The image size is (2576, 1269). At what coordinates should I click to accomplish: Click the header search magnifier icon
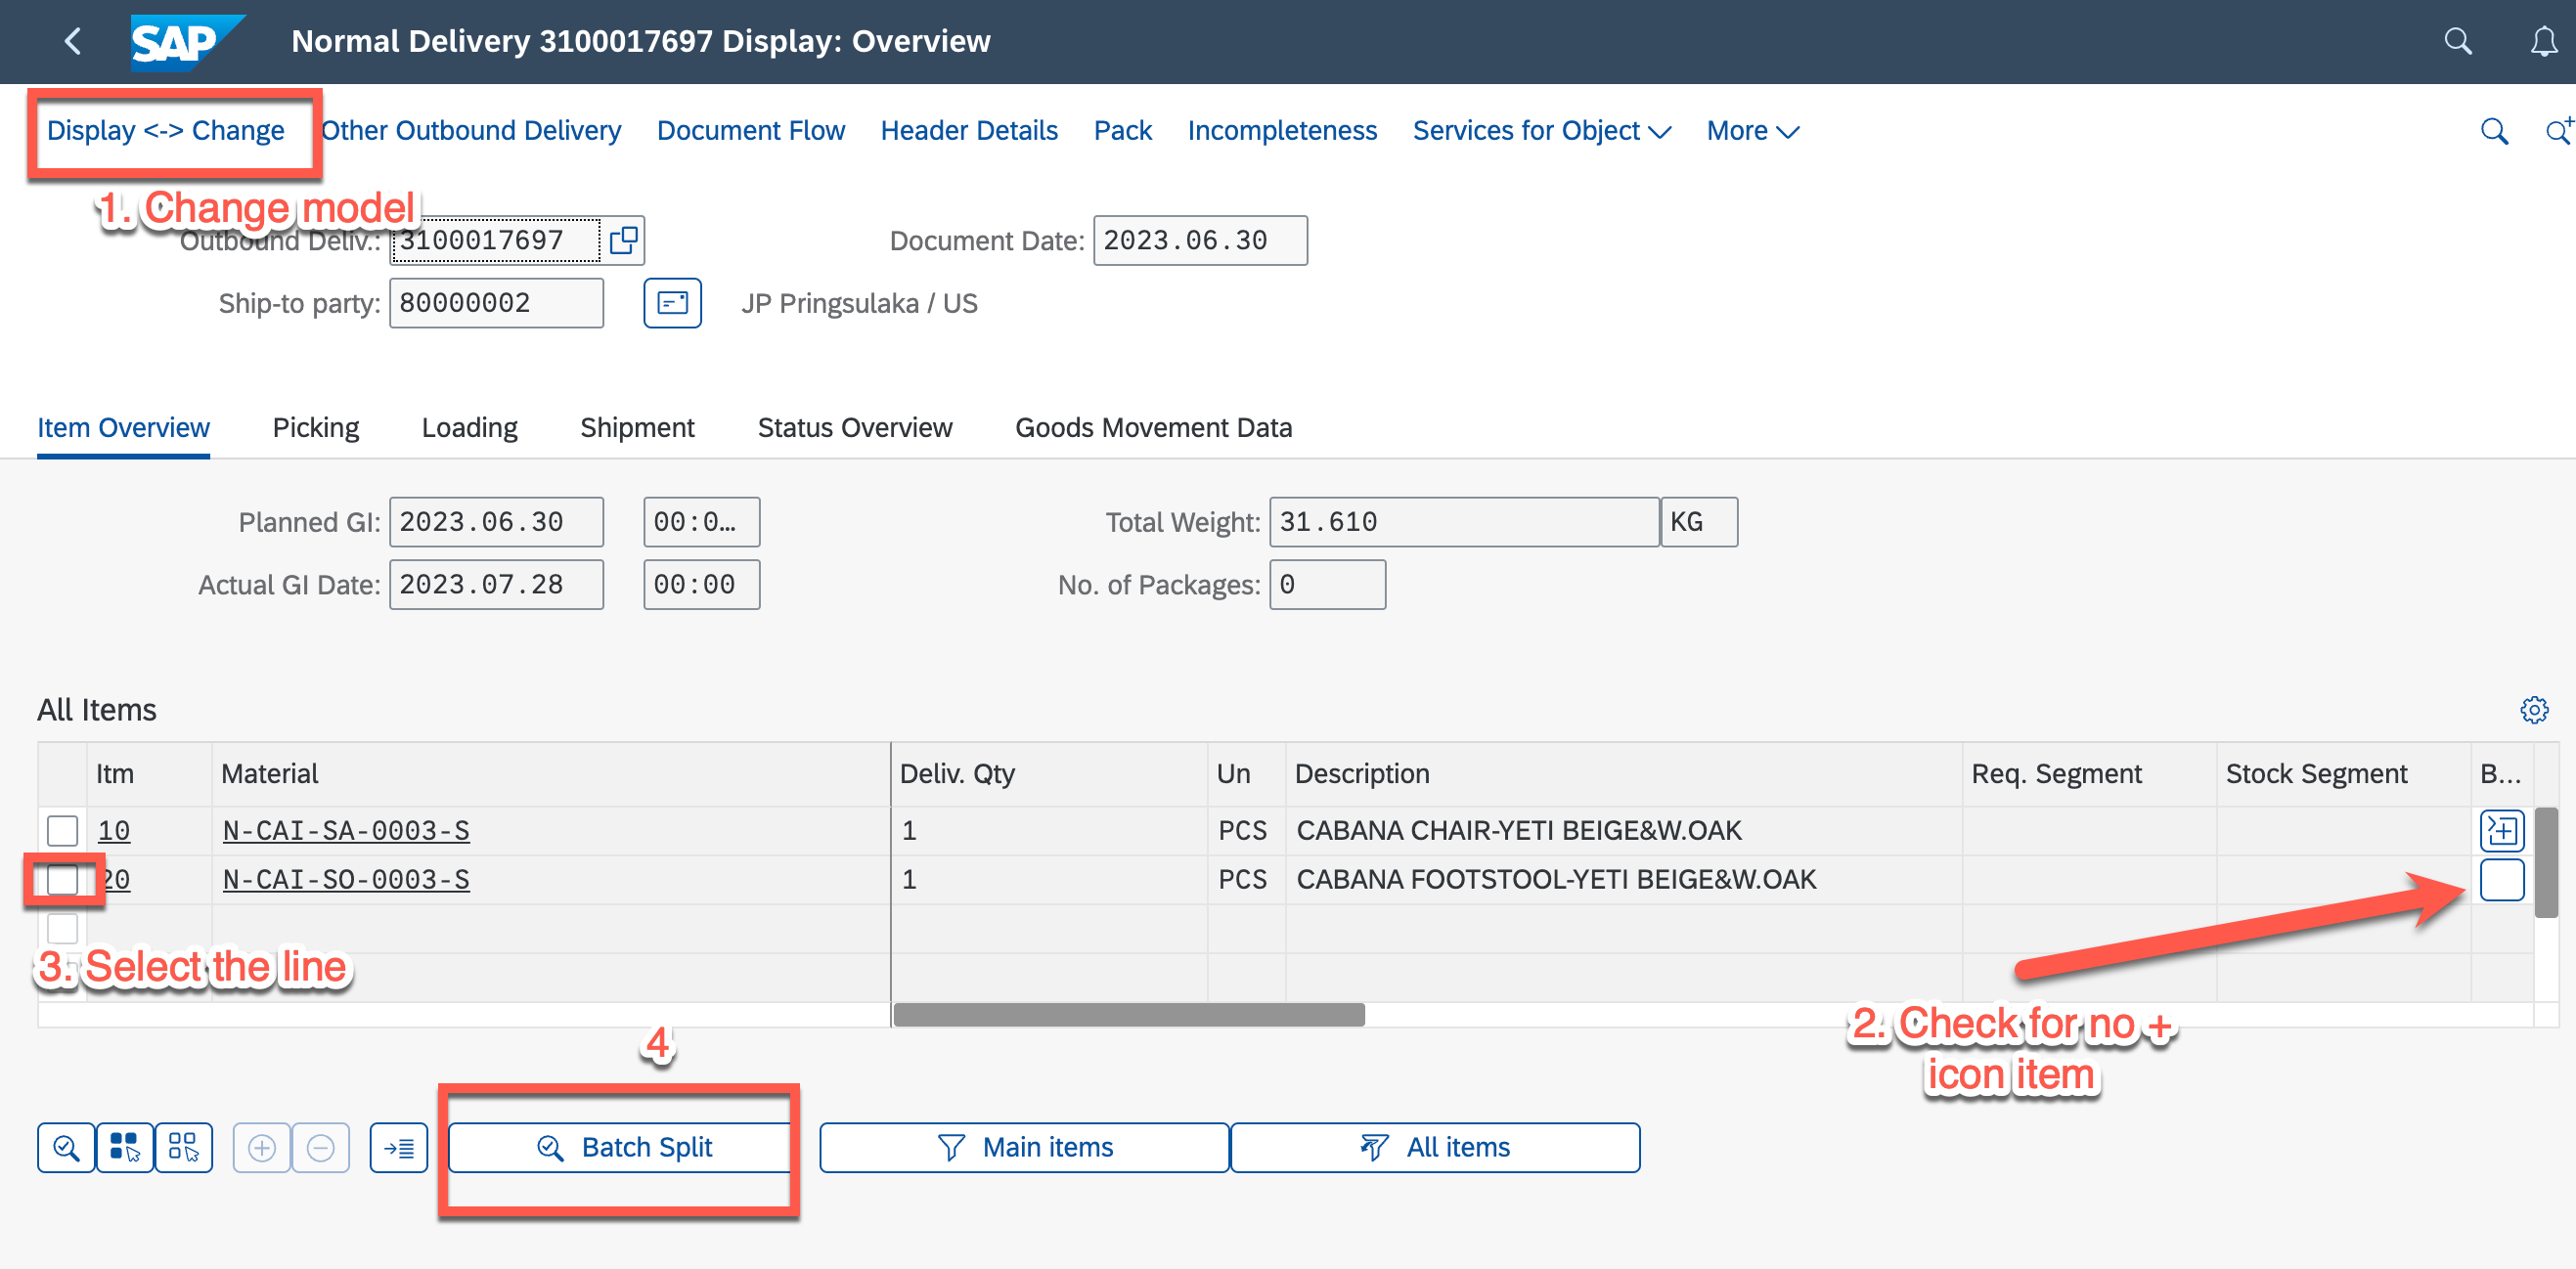(2457, 41)
